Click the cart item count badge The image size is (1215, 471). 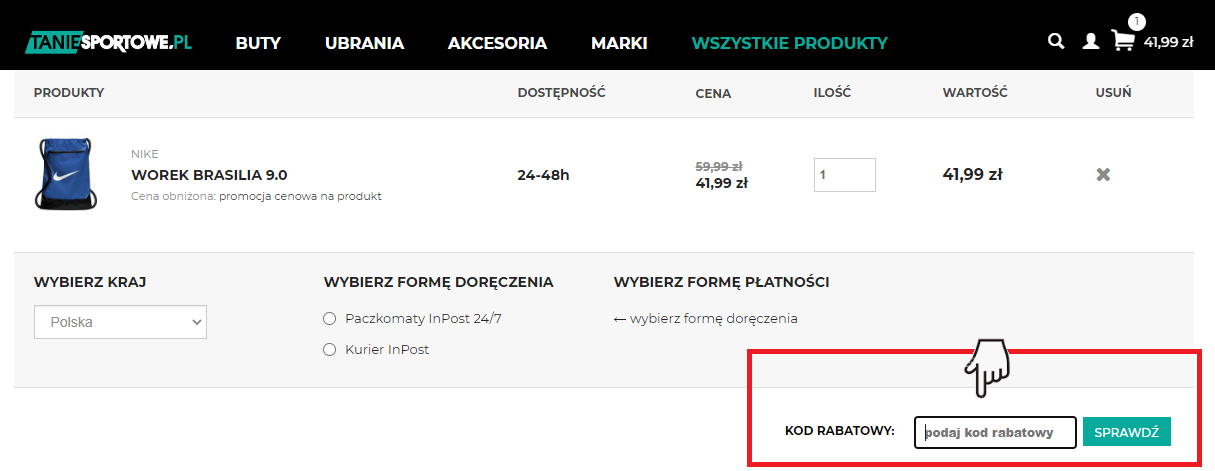coord(1137,21)
